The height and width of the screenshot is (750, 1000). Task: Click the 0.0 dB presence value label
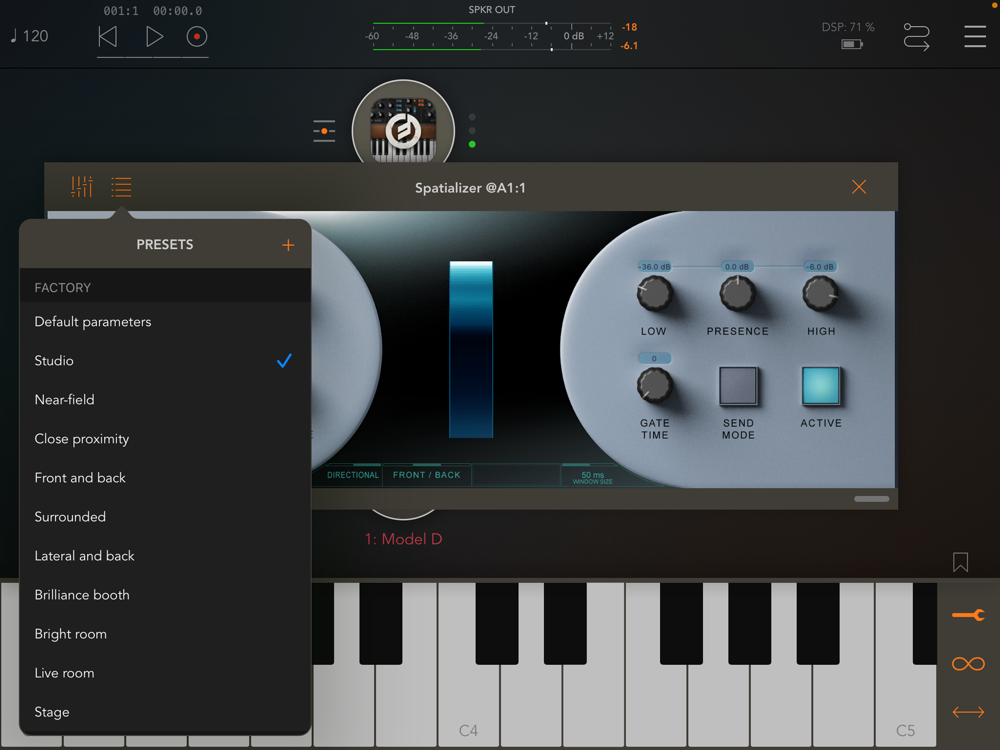pyautogui.click(x=737, y=267)
